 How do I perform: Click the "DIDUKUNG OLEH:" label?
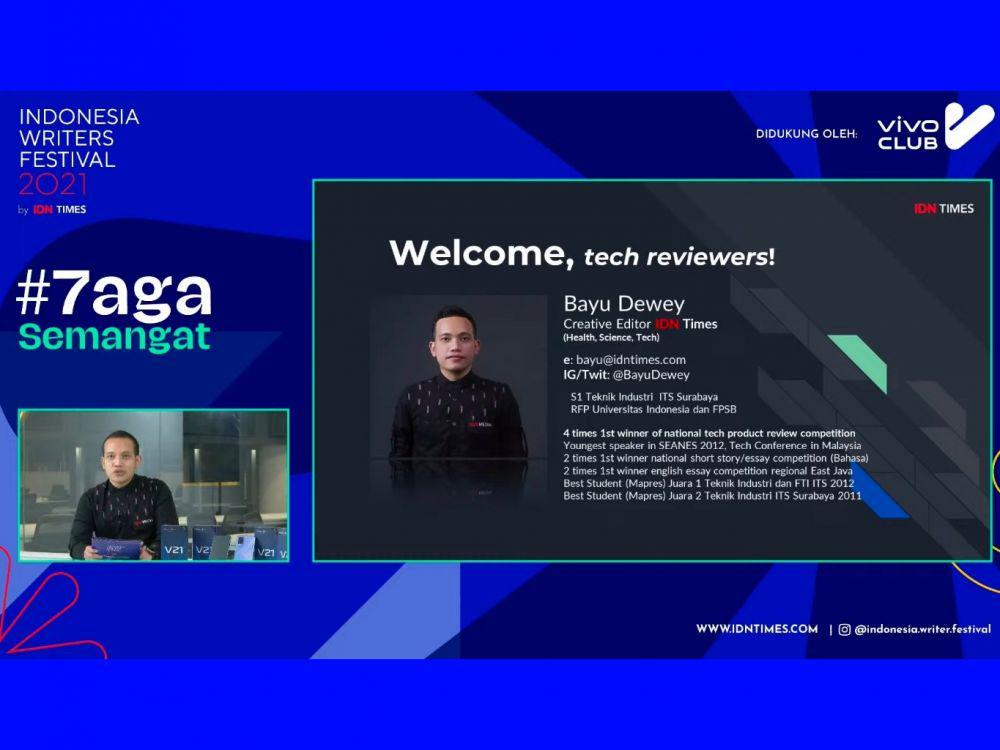[x=807, y=134]
